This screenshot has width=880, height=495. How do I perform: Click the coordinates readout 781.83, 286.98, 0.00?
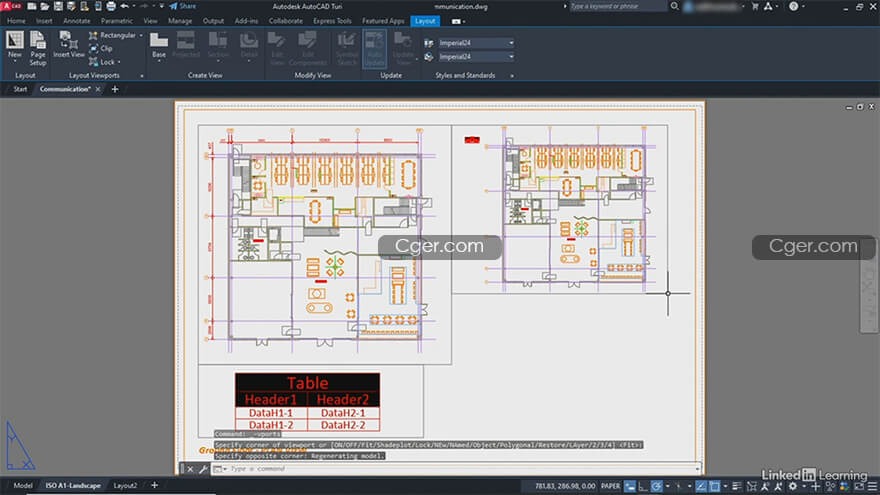(565, 486)
